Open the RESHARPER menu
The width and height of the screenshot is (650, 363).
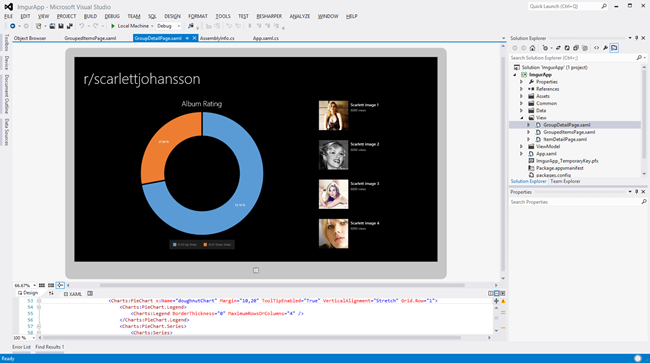(269, 16)
